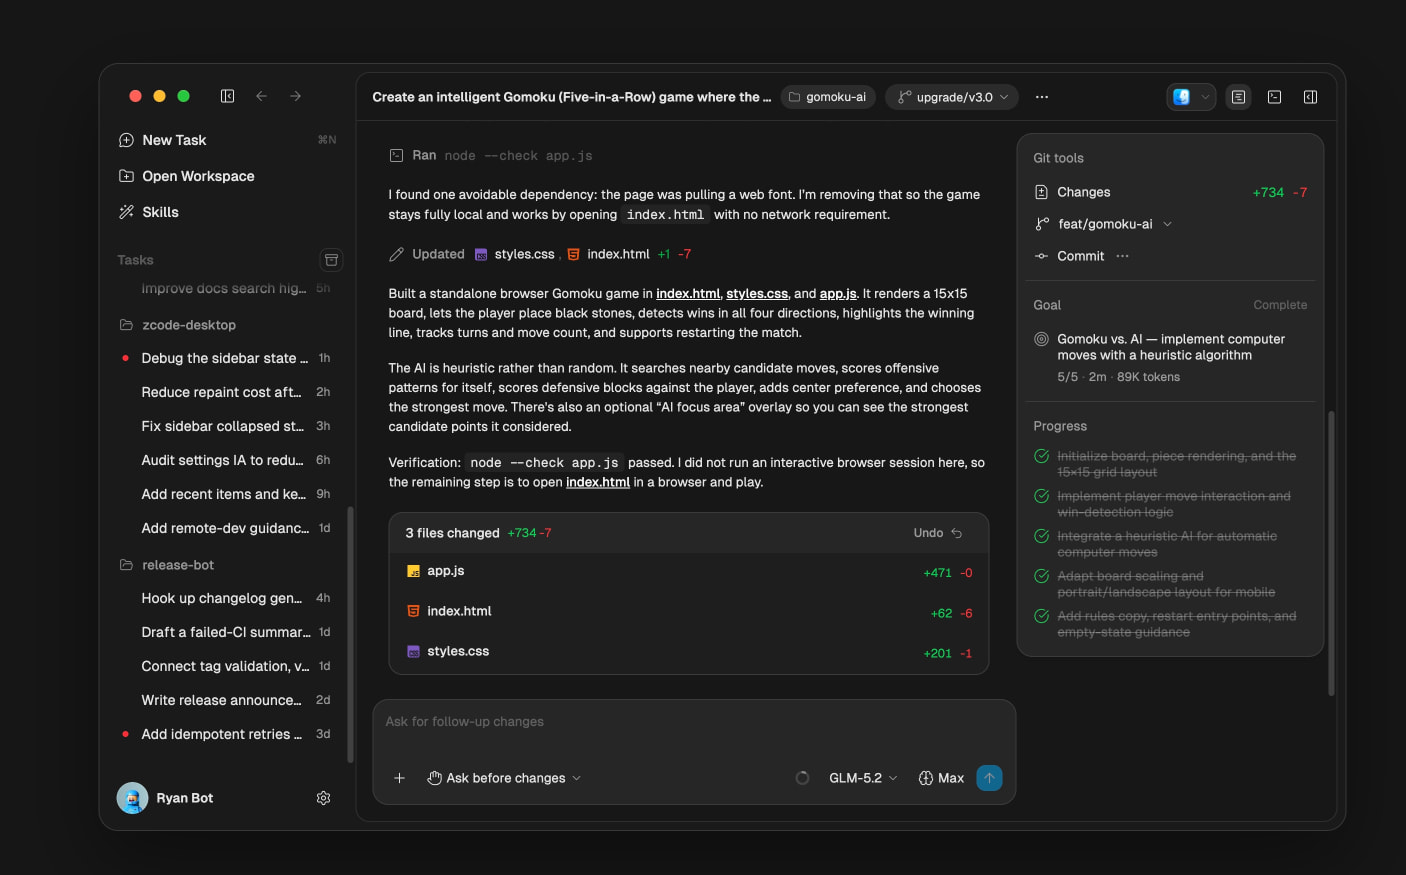Open the three-dots menu in the header
Screen dimensions: 1406x875
pos(1042,97)
